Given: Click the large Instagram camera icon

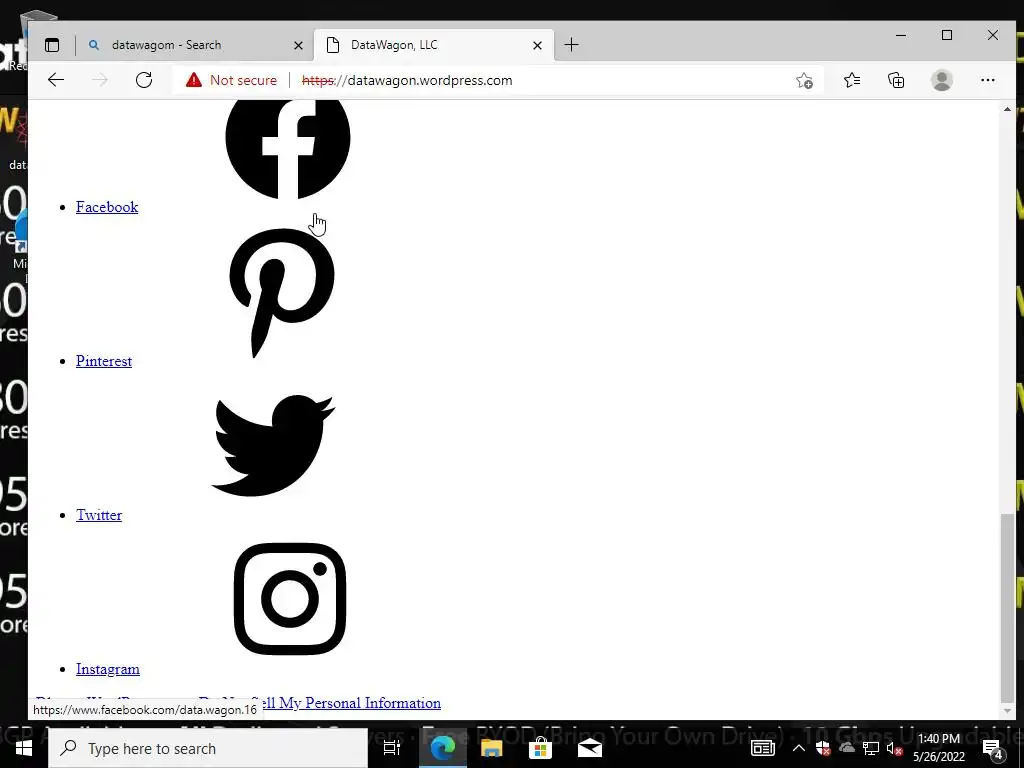Looking at the screenshot, I should point(290,598).
